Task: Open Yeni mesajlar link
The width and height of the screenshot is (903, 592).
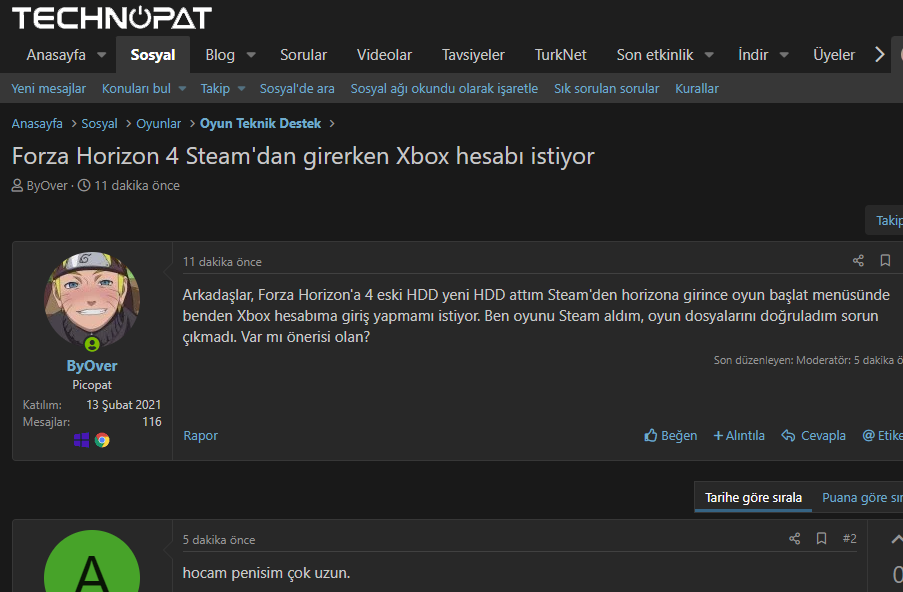Action: pyautogui.click(x=48, y=89)
